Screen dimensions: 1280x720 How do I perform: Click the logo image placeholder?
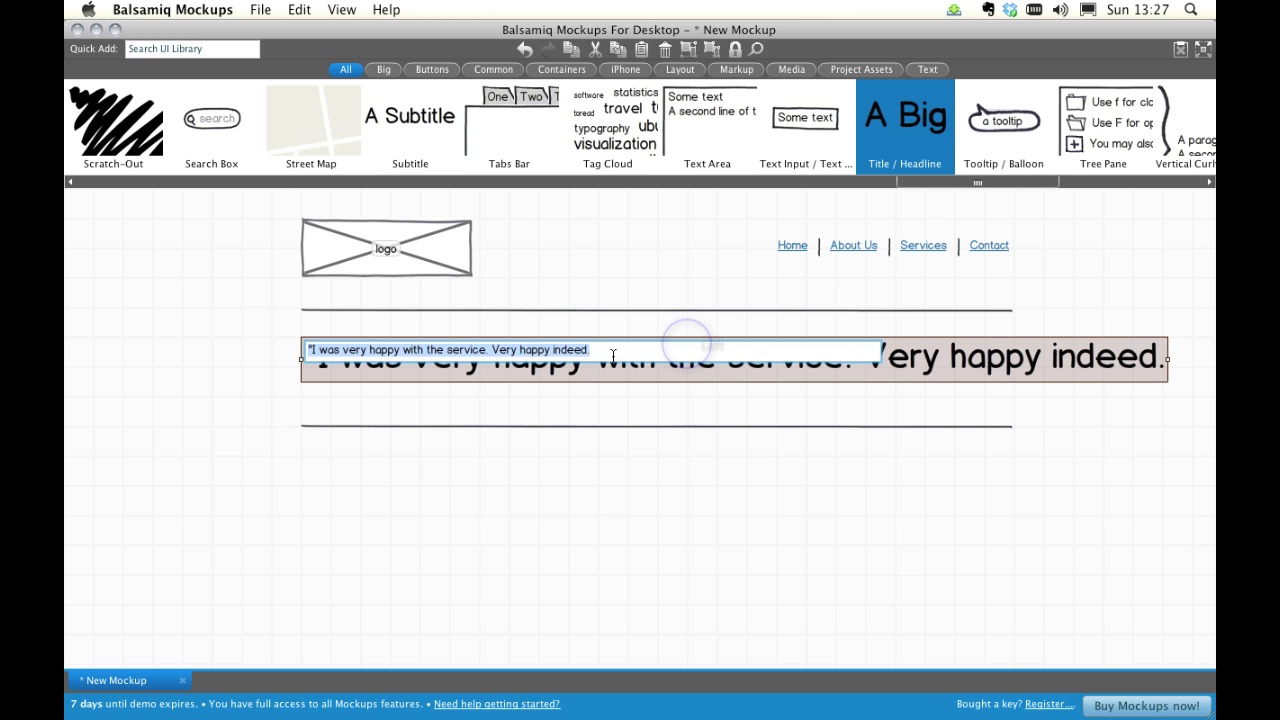(x=386, y=248)
